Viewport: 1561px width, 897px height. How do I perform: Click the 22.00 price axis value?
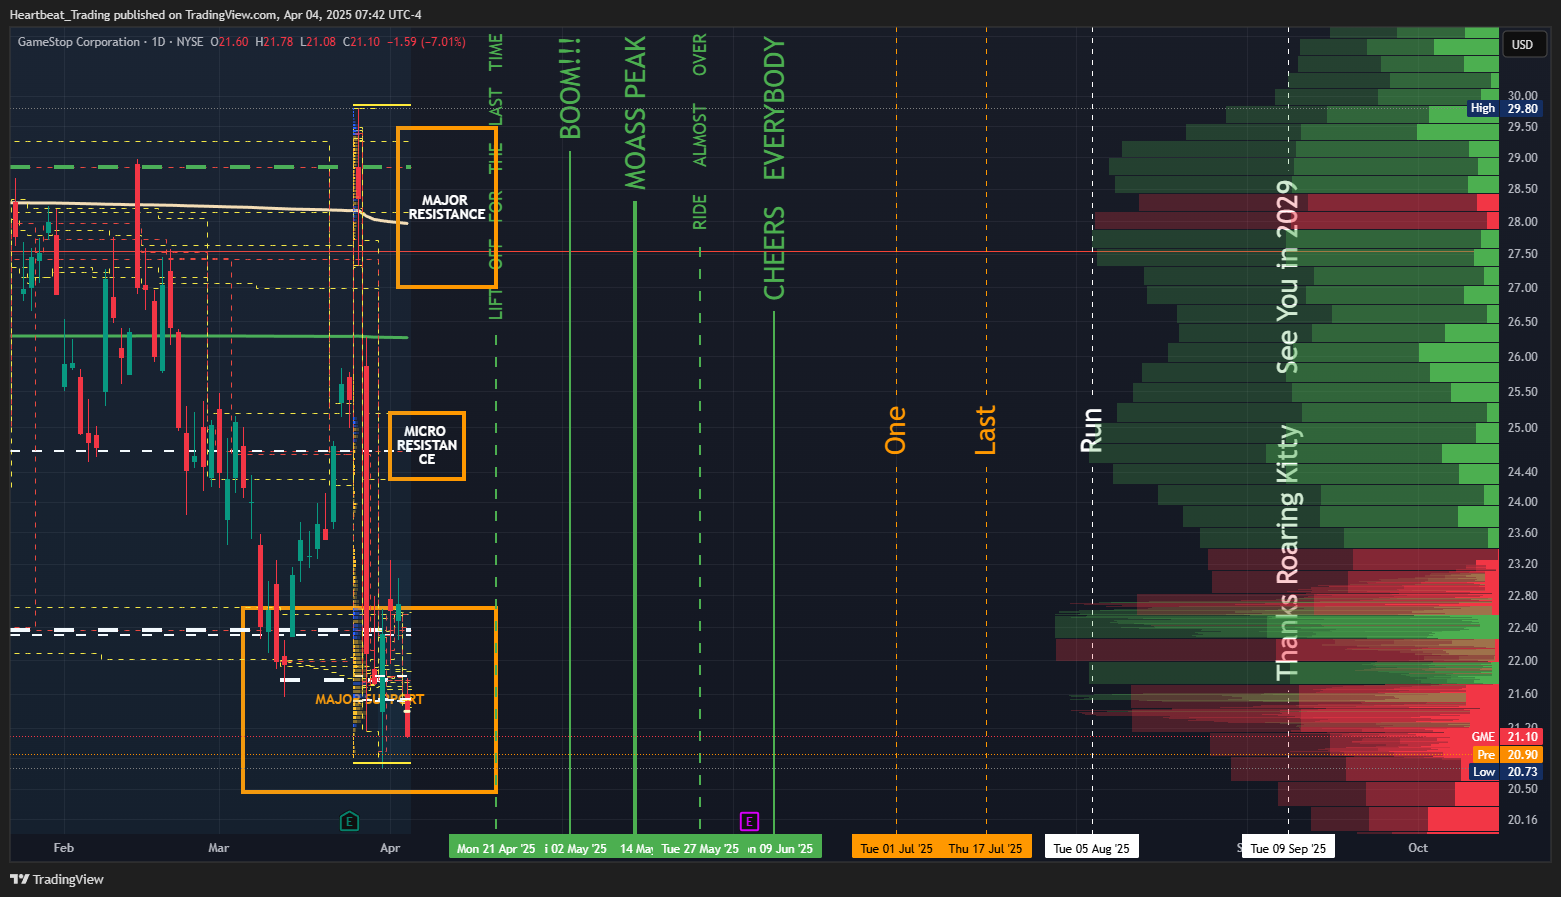(1522, 661)
